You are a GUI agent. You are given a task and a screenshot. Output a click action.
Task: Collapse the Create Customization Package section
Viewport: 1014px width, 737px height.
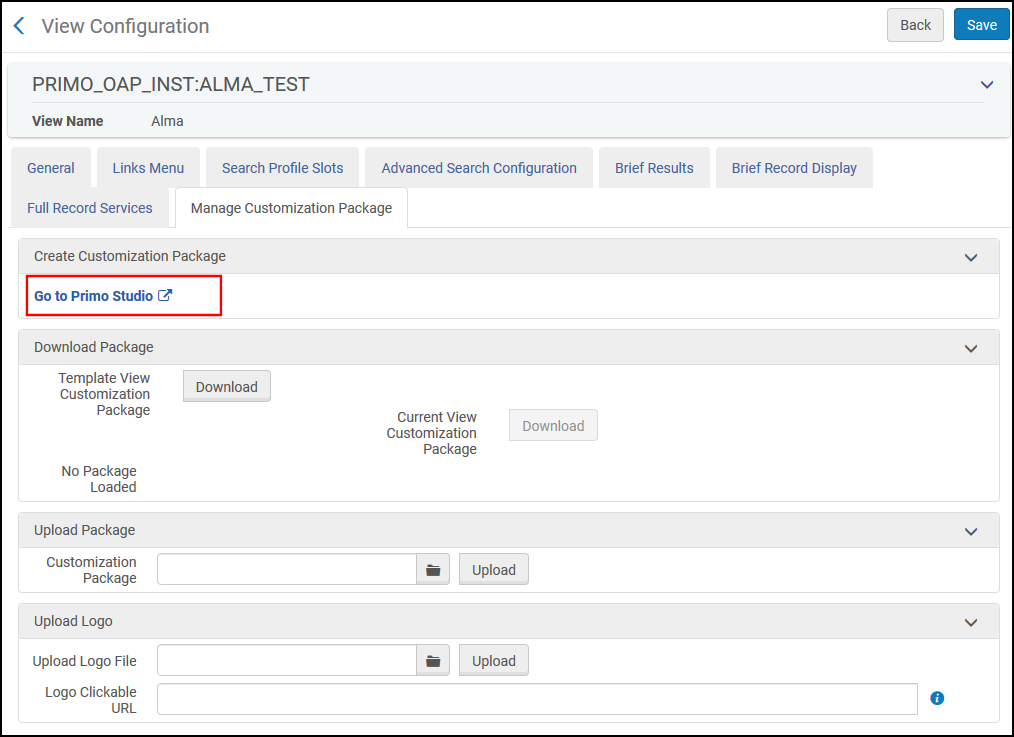tap(970, 257)
